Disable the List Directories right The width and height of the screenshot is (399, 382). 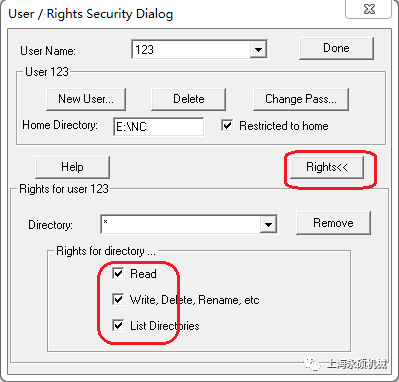coord(118,325)
